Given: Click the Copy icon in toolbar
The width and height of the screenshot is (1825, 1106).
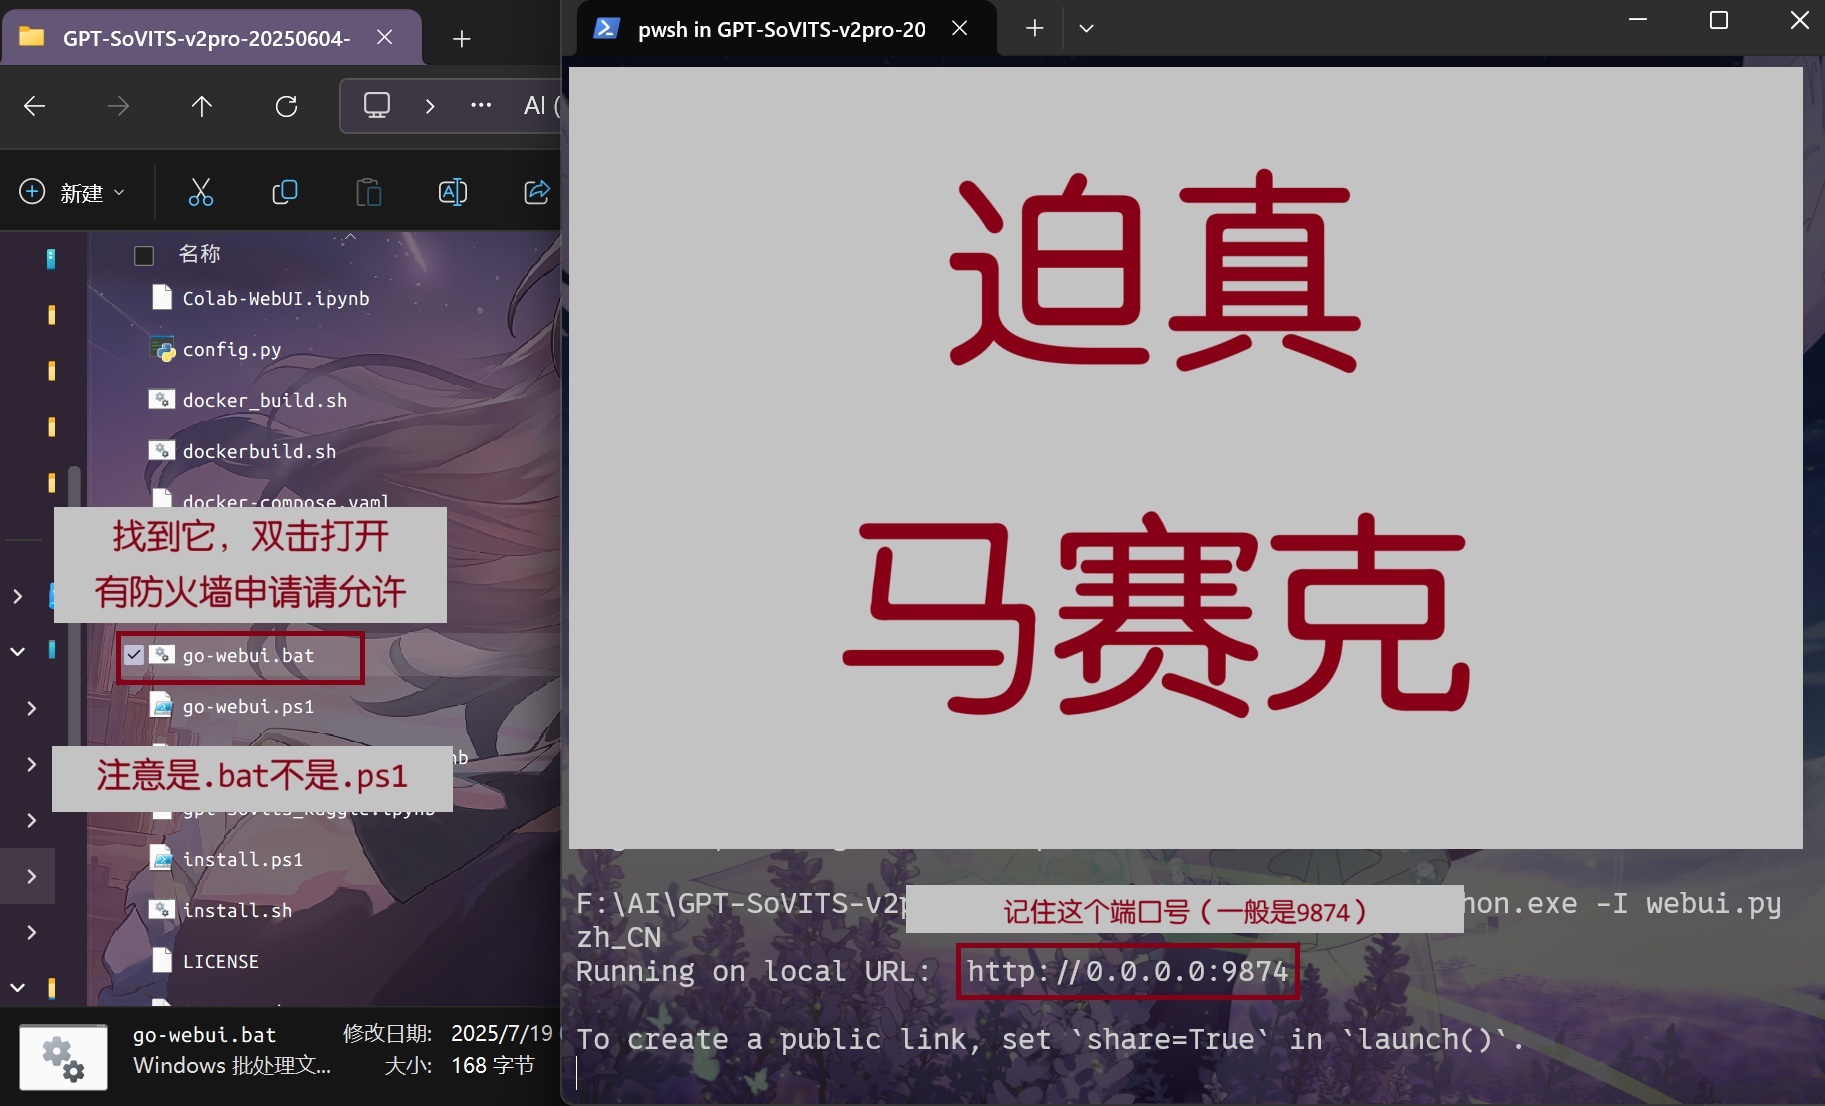Looking at the screenshot, I should (285, 192).
